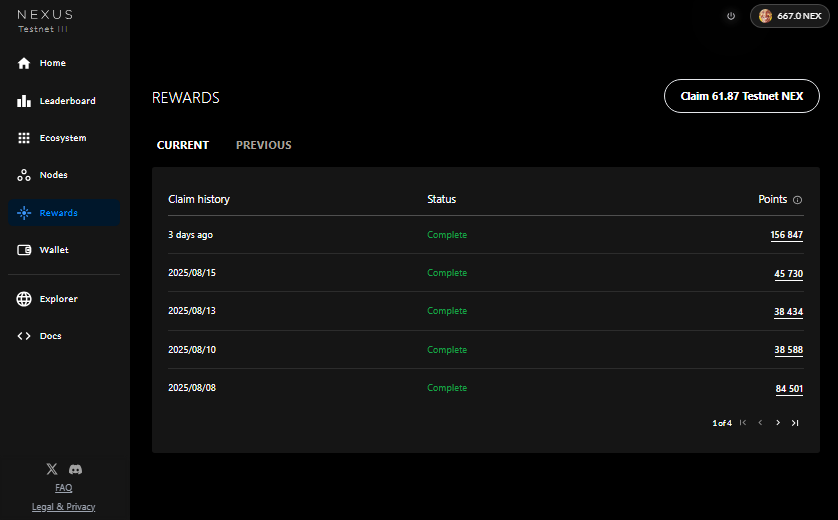The height and width of the screenshot is (520, 838).
Task: Click the 2025/08/10 claim date
Action: coord(192,350)
